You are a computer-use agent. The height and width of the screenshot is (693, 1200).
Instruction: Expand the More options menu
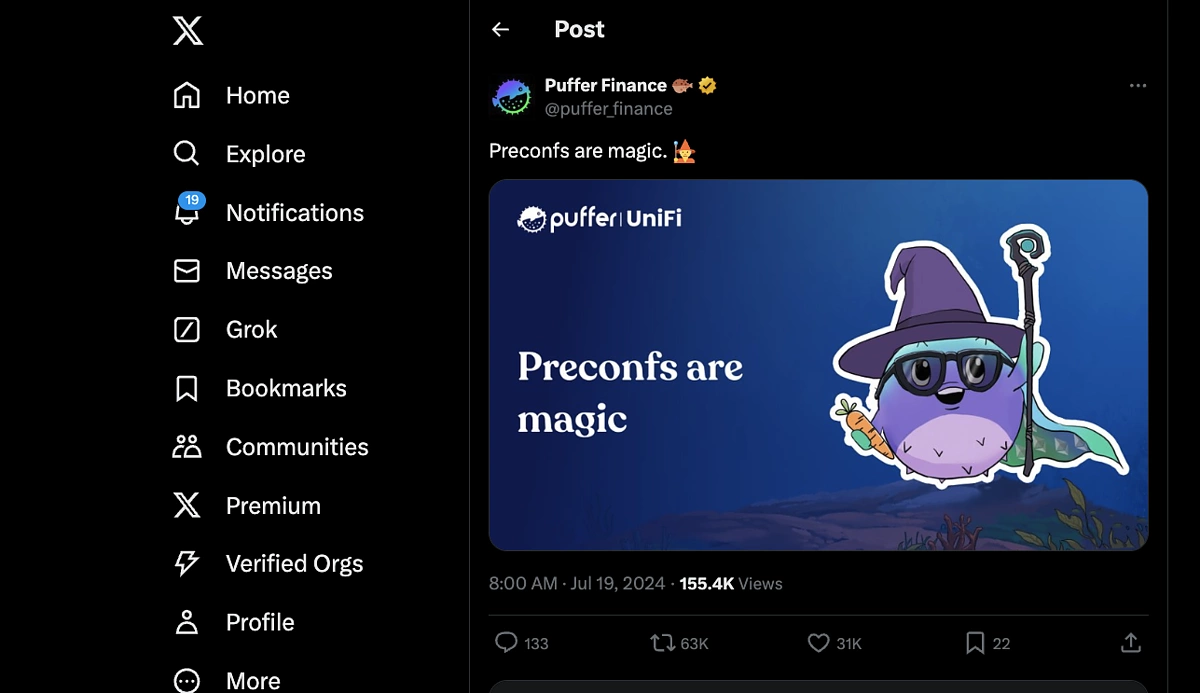(227, 681)
